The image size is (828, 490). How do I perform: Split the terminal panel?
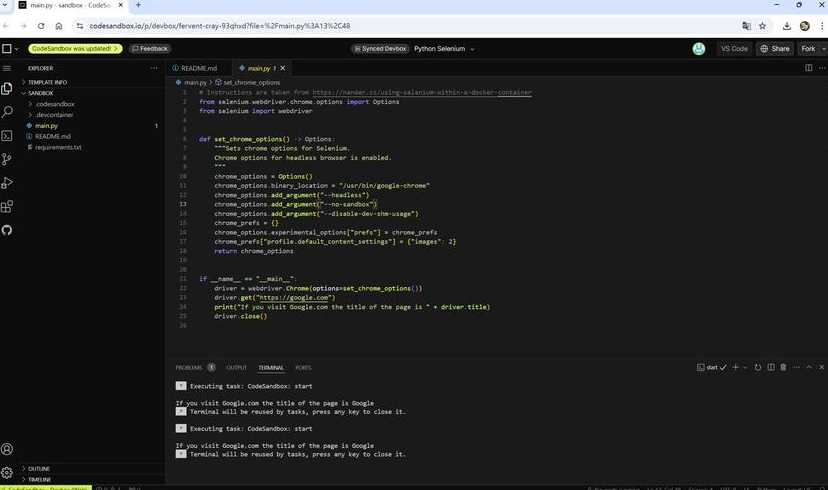(x=771, y=367)
